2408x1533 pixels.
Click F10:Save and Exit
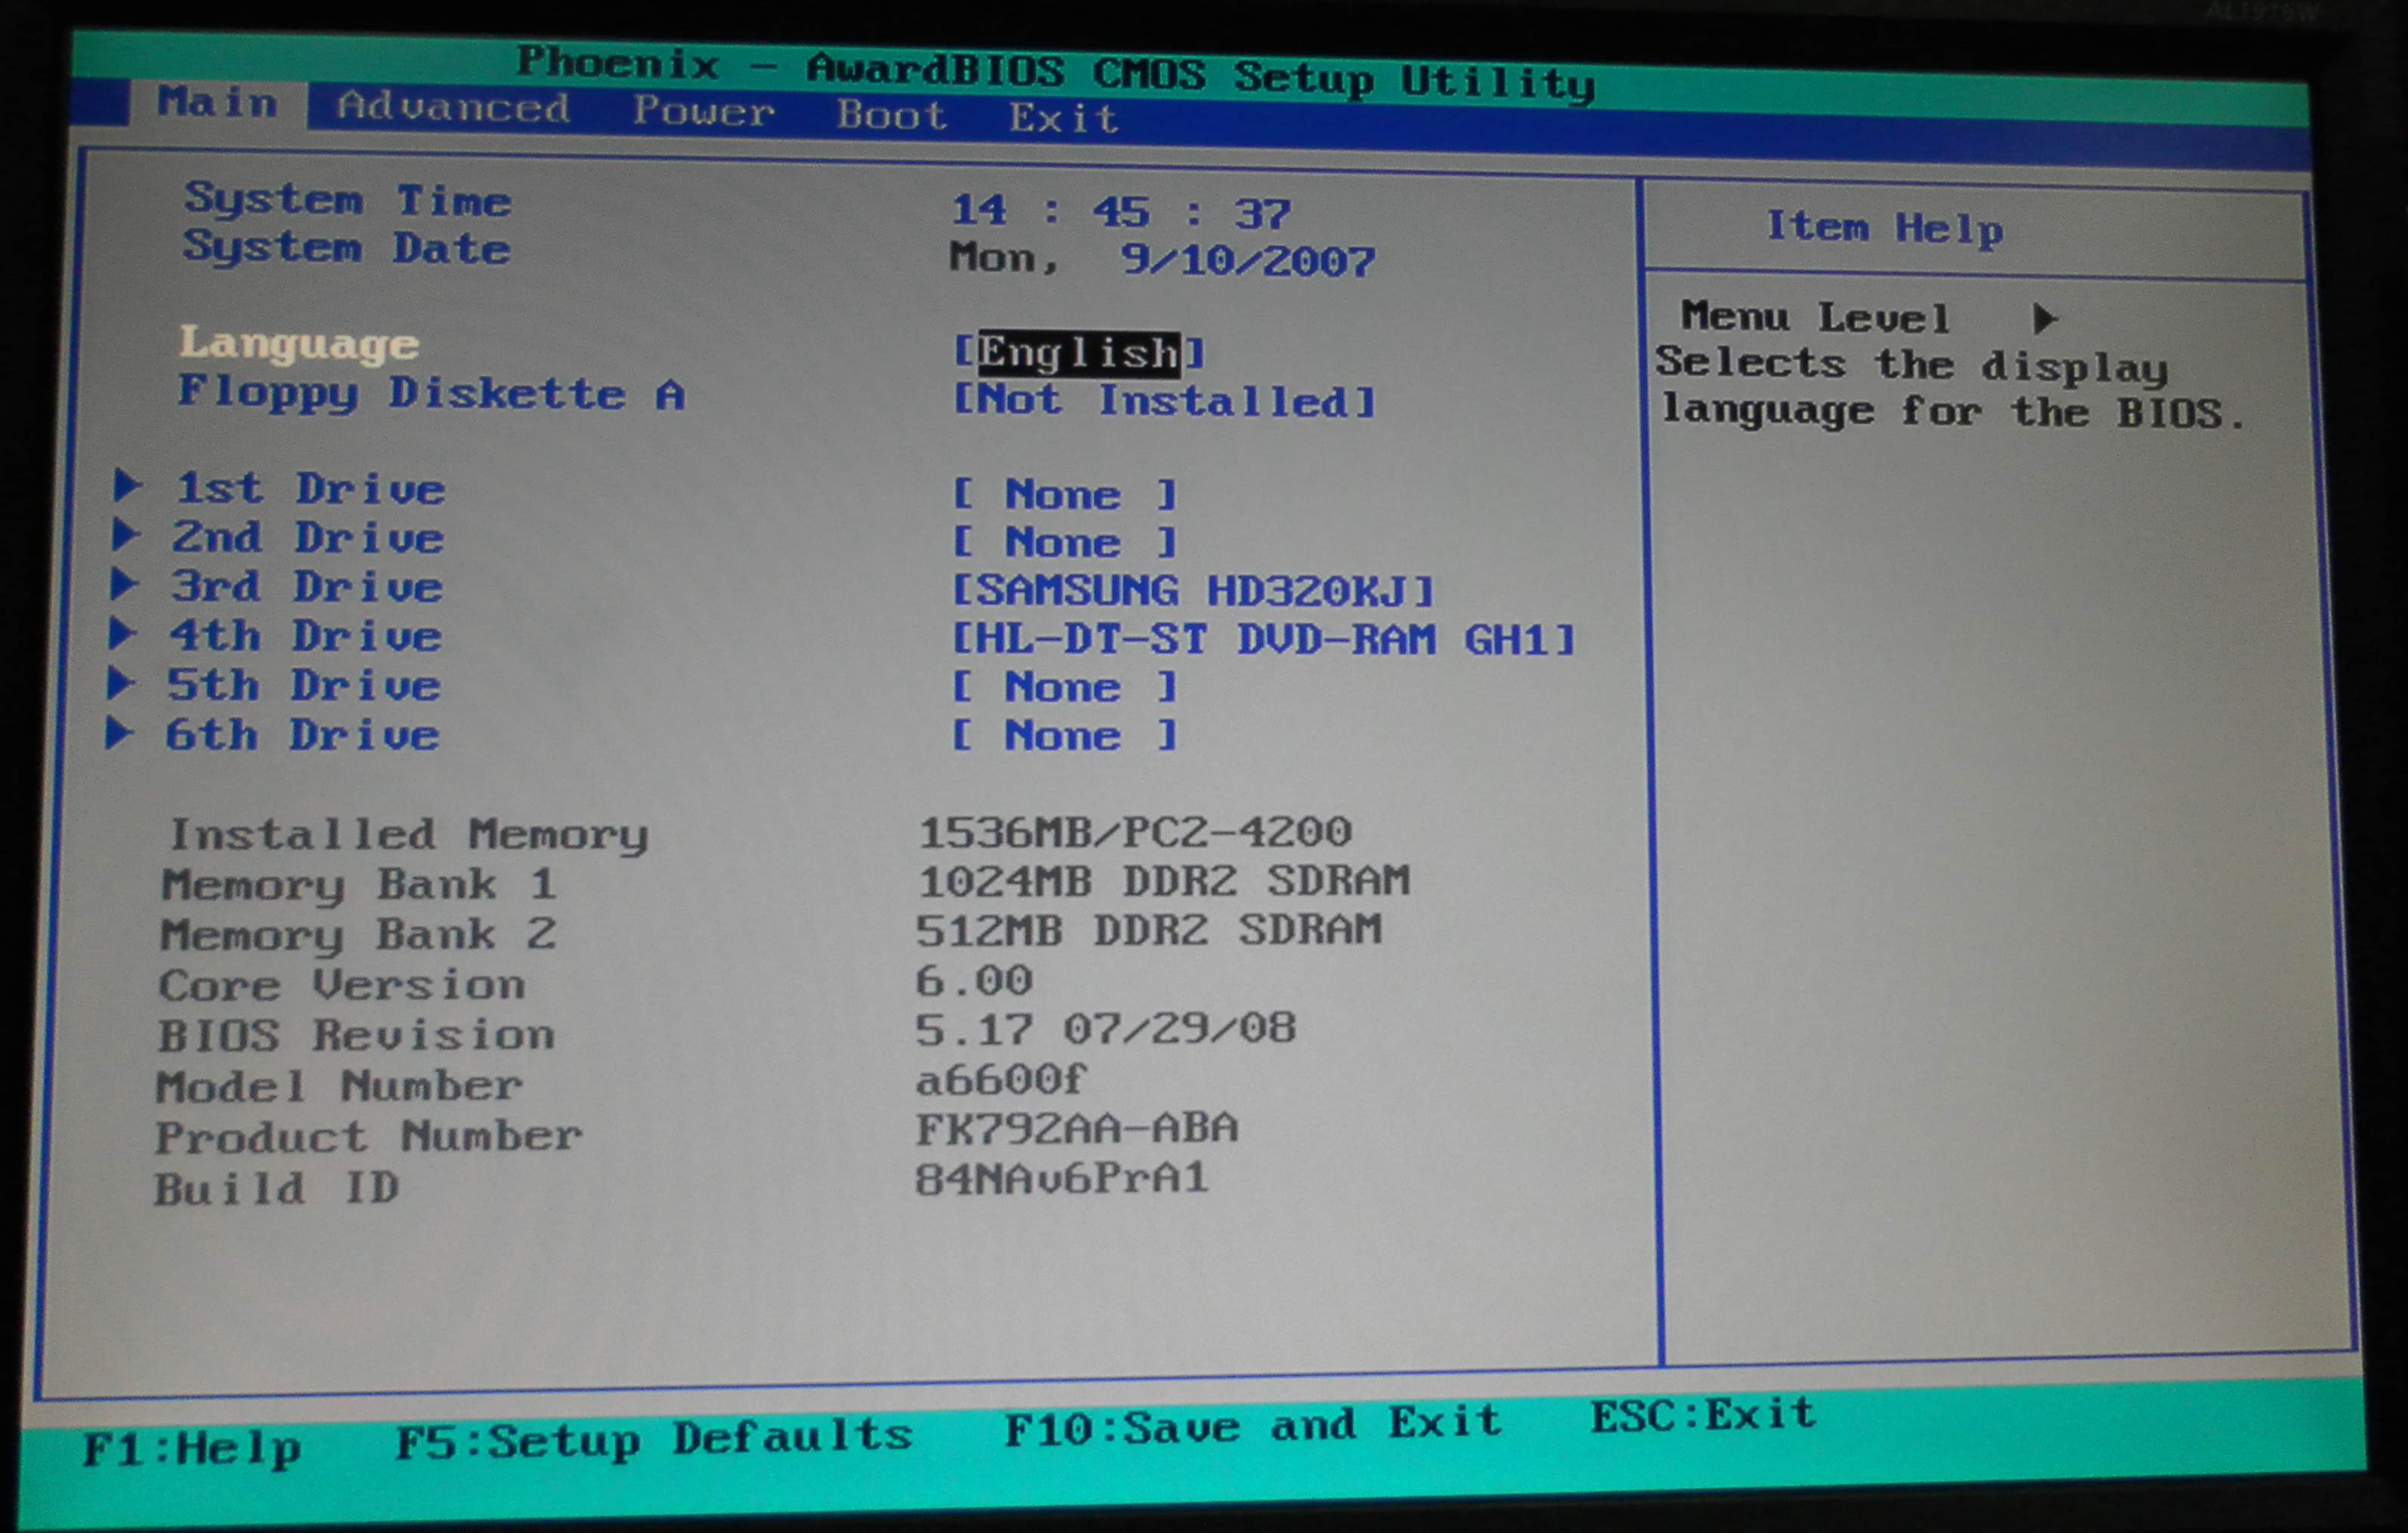pyautogui.click(x=1253, y=1425)
